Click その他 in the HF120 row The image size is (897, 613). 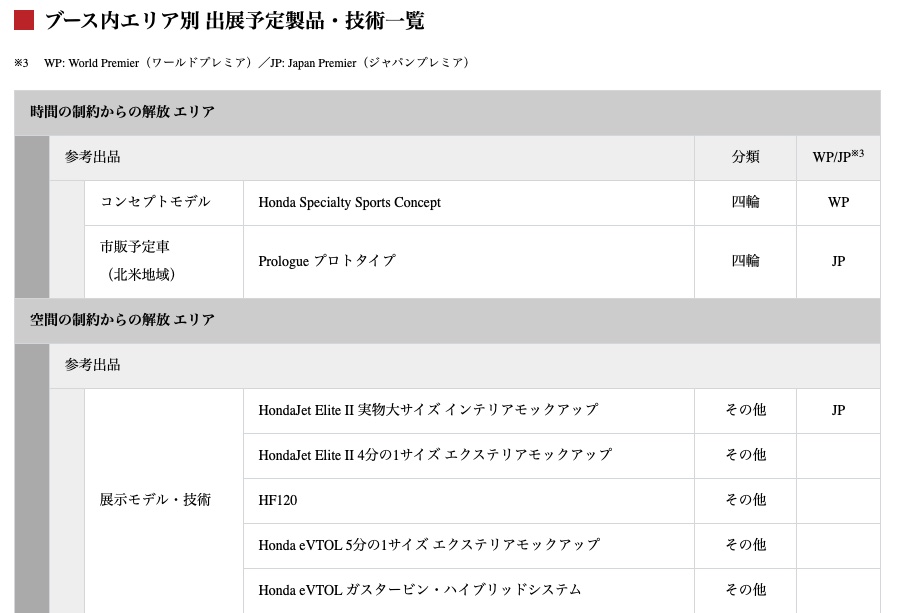click(745, 500)
